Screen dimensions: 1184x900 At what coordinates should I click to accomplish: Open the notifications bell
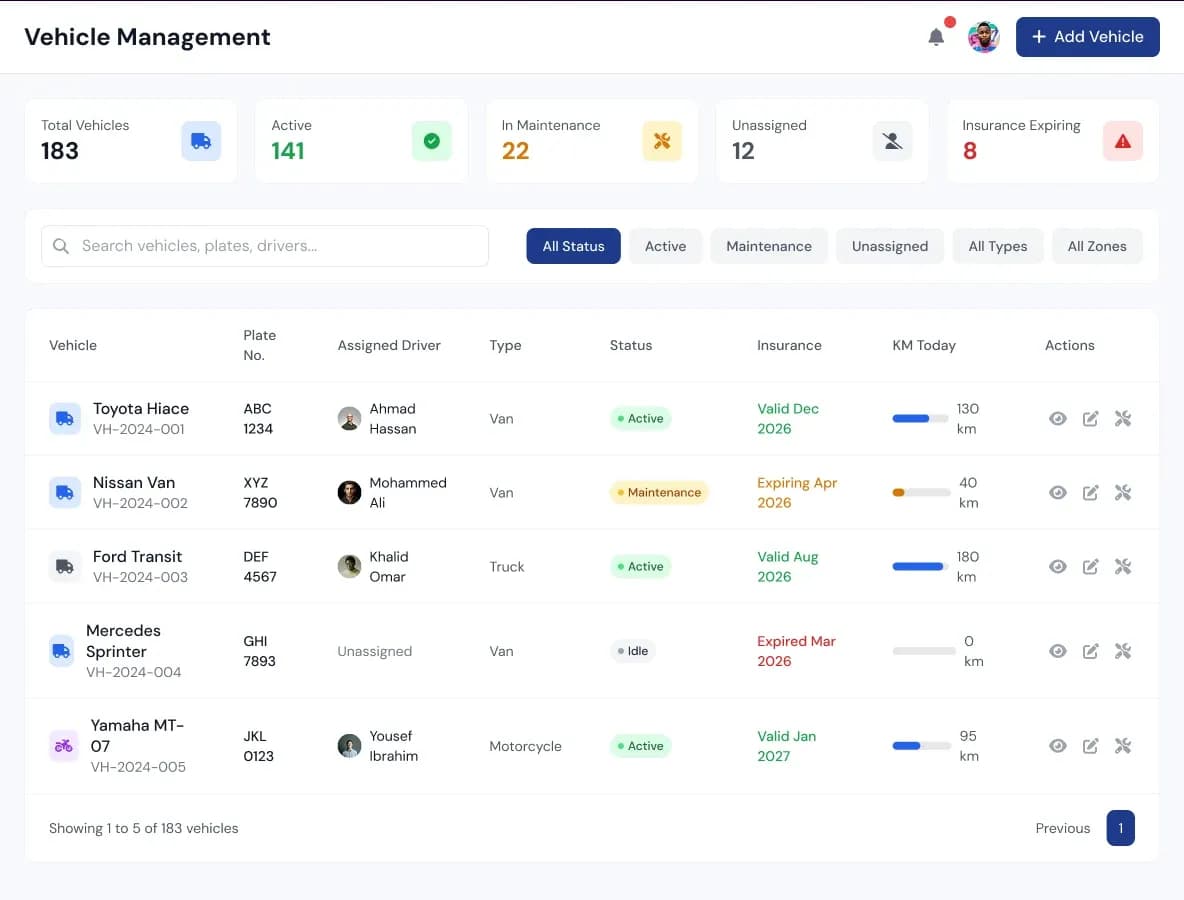pos(936,36)
